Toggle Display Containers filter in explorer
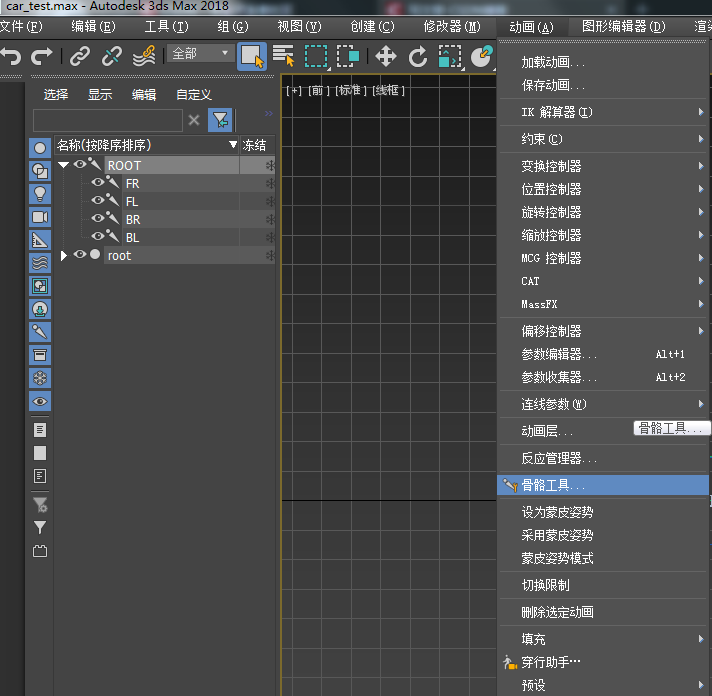The height and width of the screenshot is (696, 712). pos(40,355)
